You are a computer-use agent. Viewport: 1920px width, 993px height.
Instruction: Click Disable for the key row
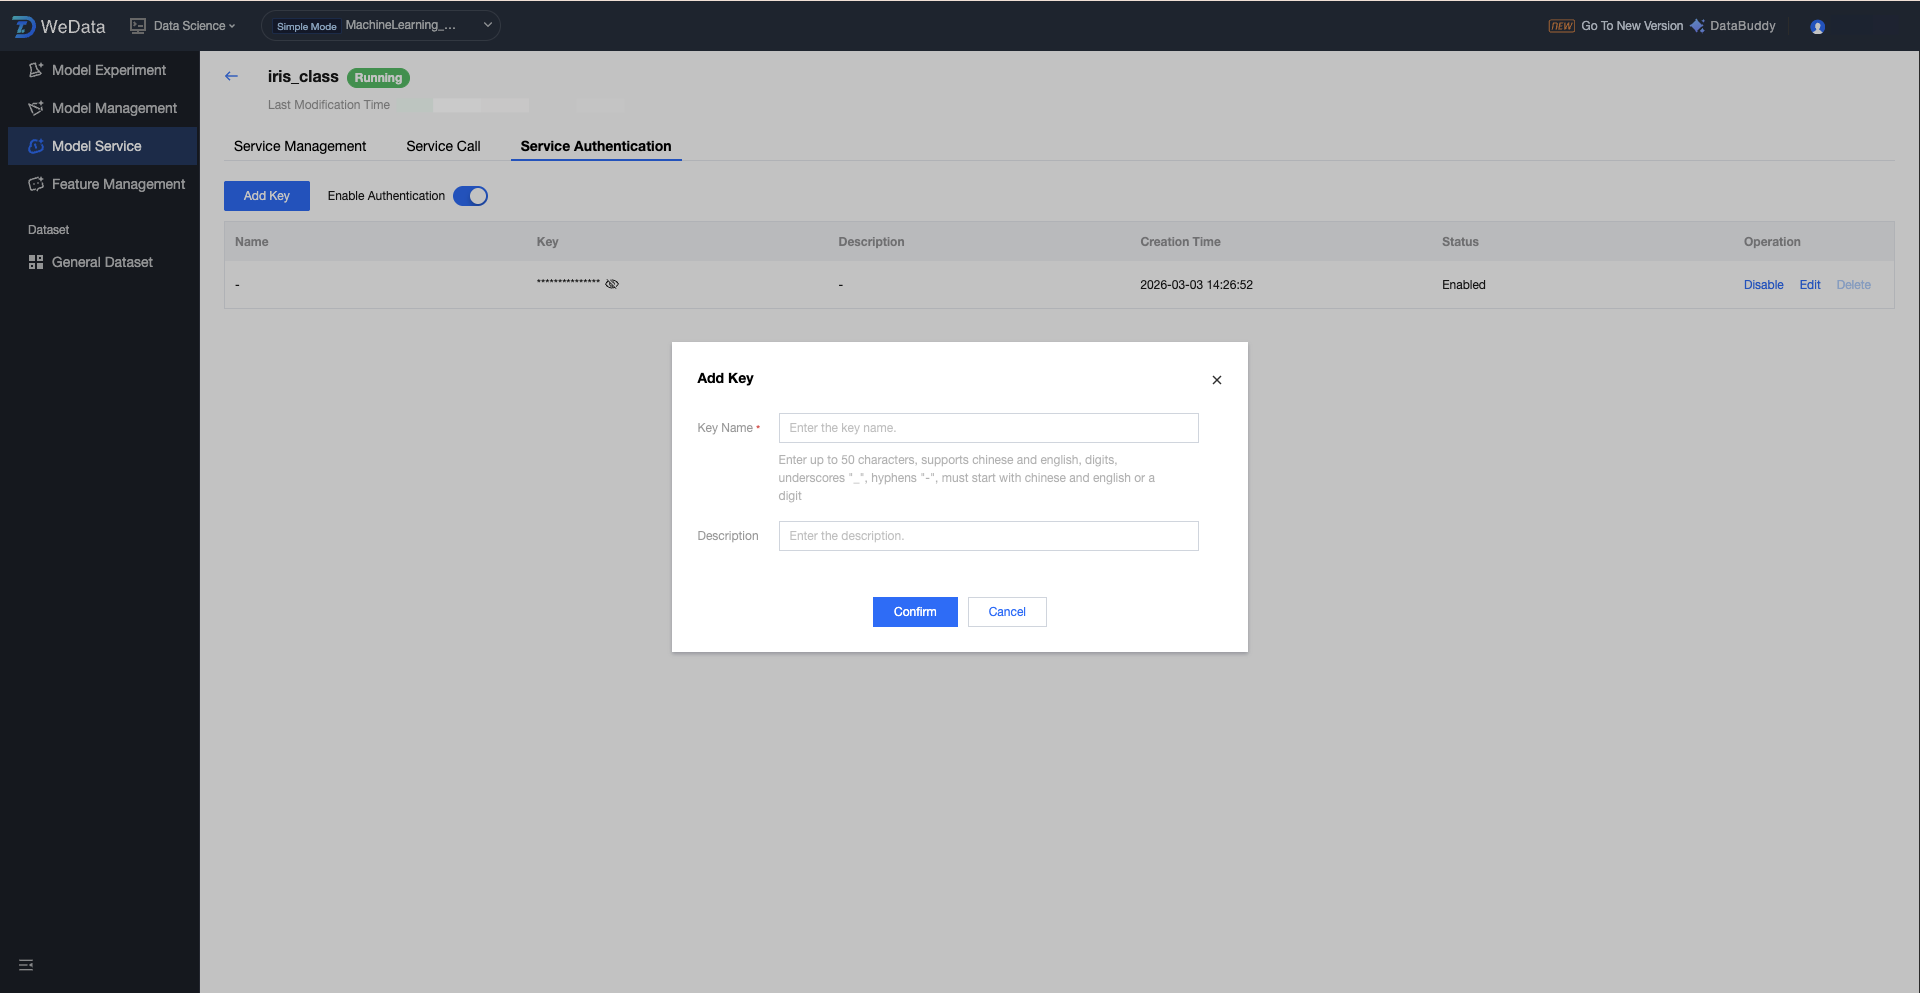point(1763,285)
